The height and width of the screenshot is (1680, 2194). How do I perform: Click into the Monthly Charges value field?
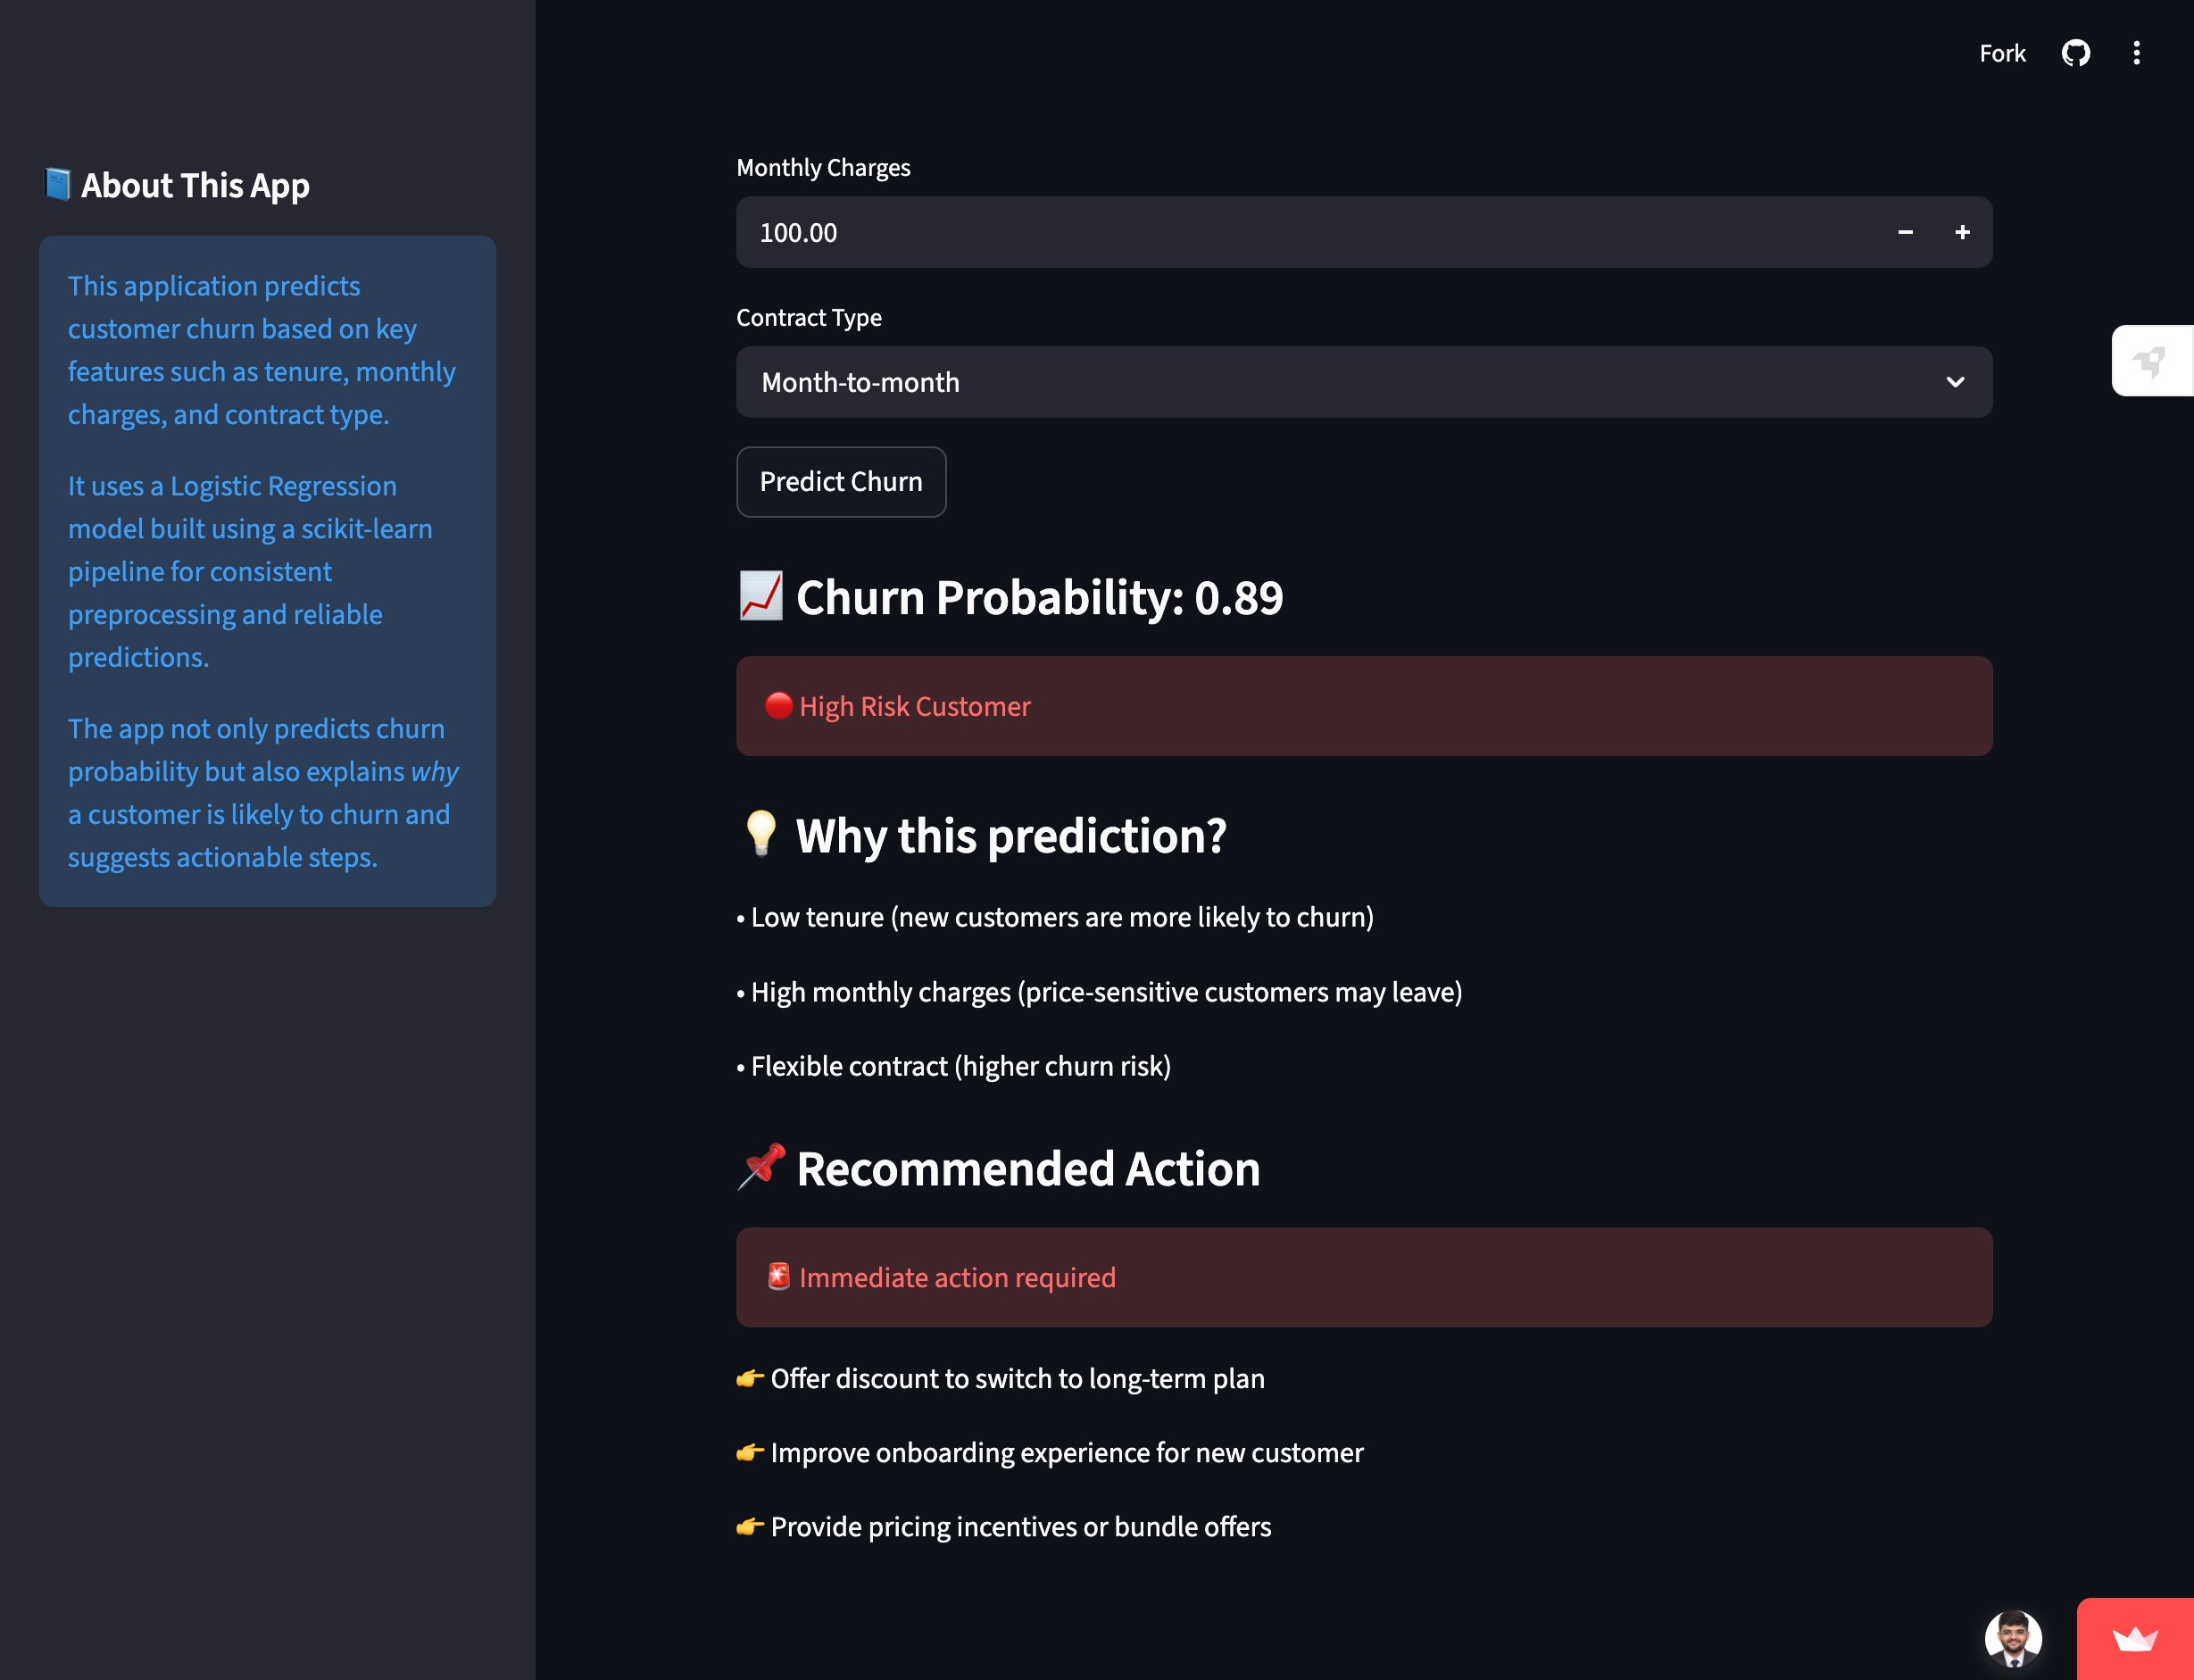click(x=1300, y=232)
